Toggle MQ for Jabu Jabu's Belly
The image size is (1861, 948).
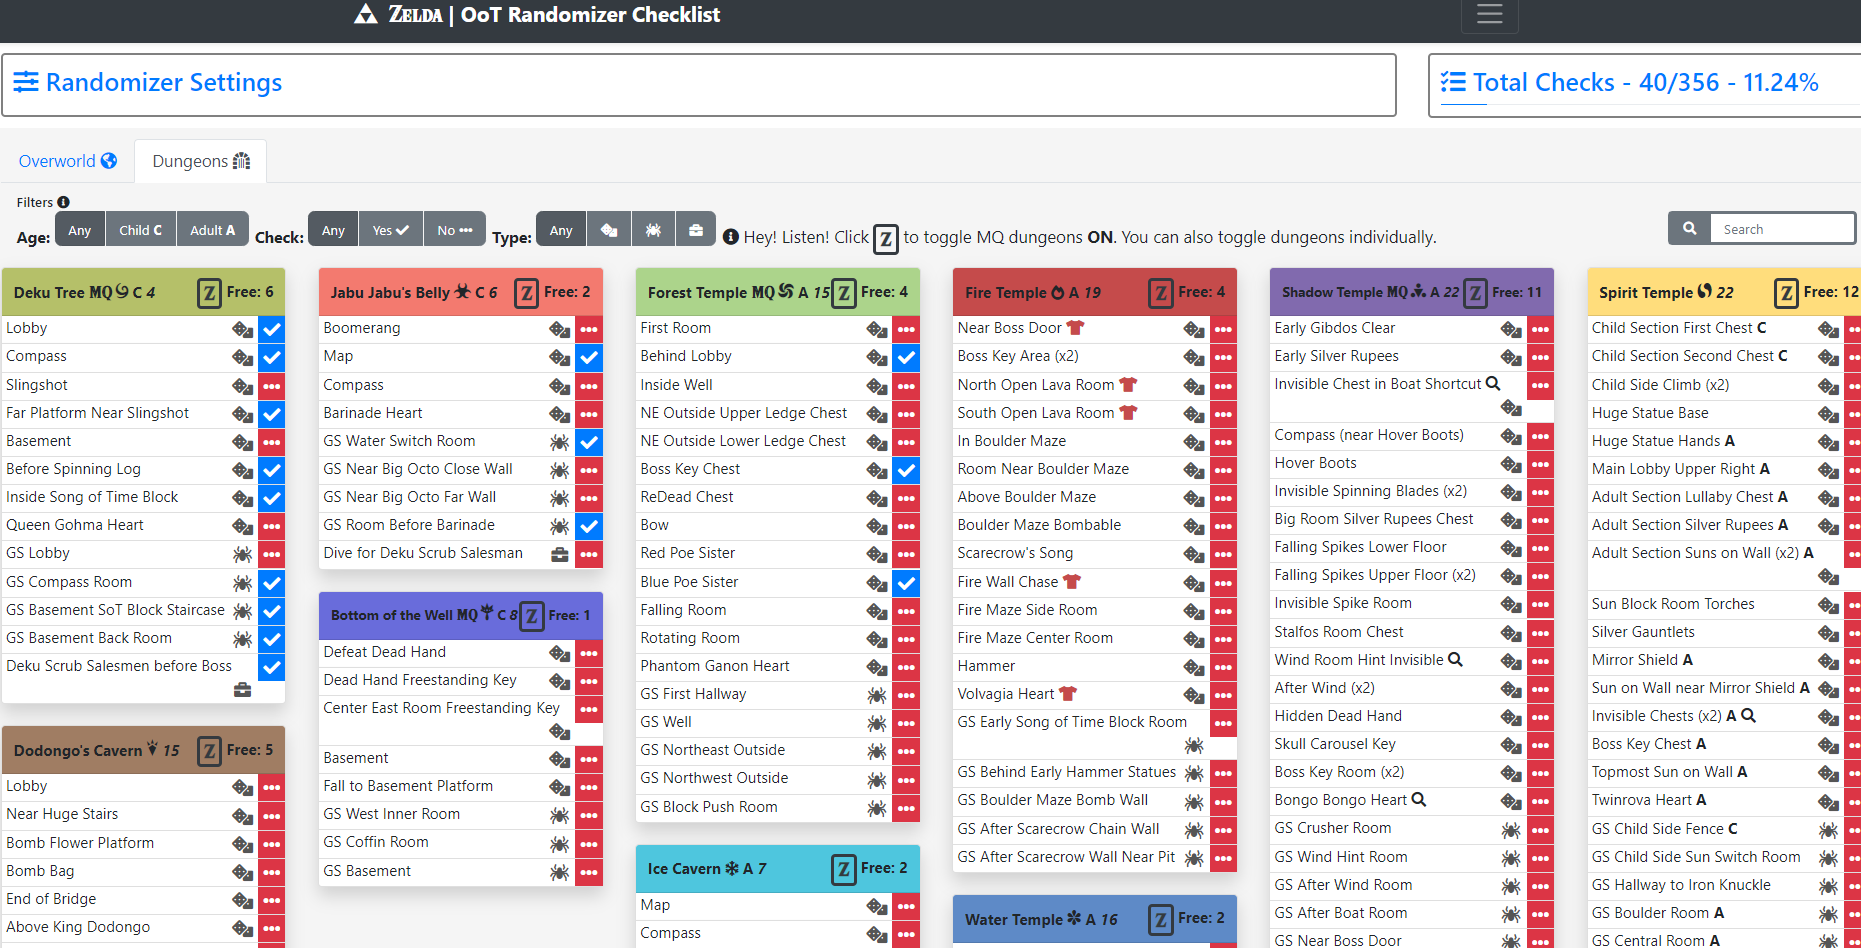pos(526,293)
